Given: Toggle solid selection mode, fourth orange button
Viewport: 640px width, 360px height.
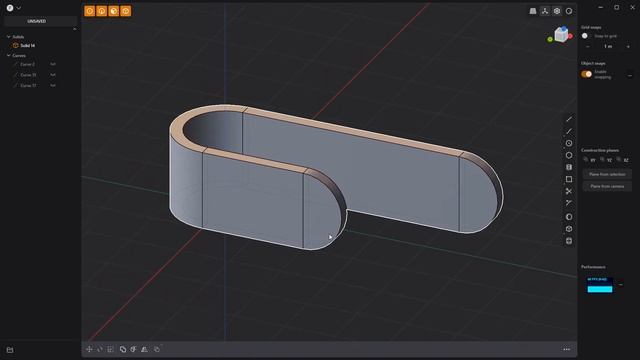Looking at the screenshot, I should (x=126, y=11).
